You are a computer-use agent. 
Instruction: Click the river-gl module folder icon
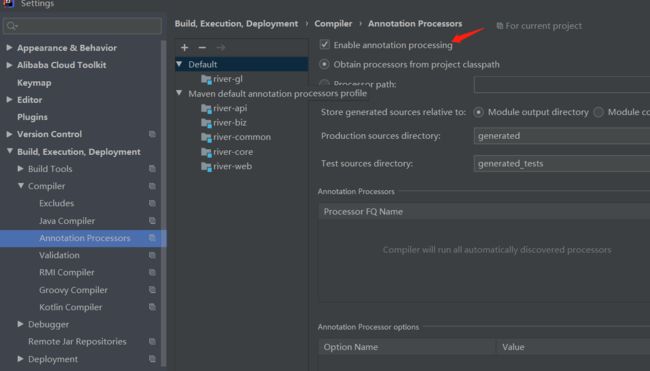(206, 79)
